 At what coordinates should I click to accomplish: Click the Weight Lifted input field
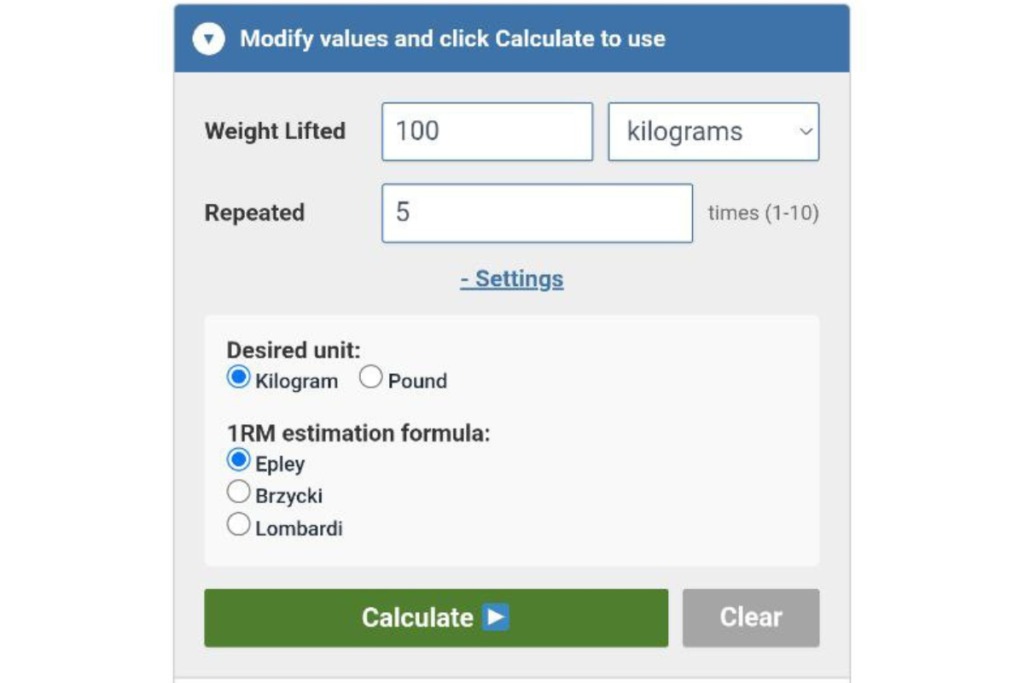[x=486, y=131]
